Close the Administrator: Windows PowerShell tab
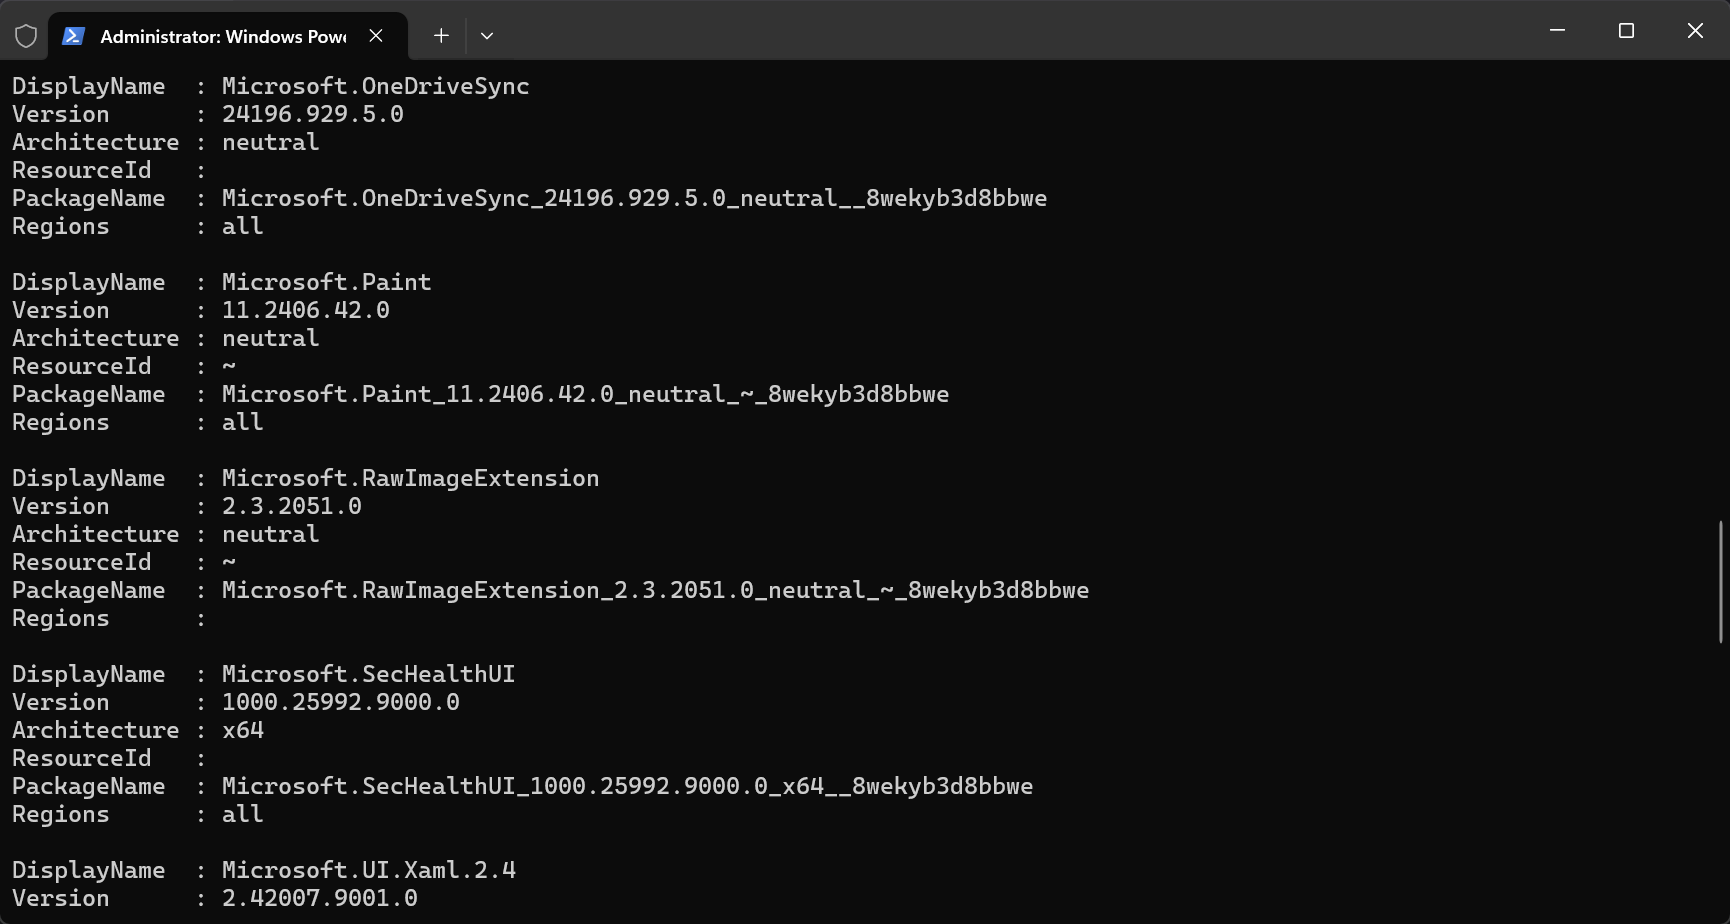This screenshot has height=924, width=1730. point(376,36)
